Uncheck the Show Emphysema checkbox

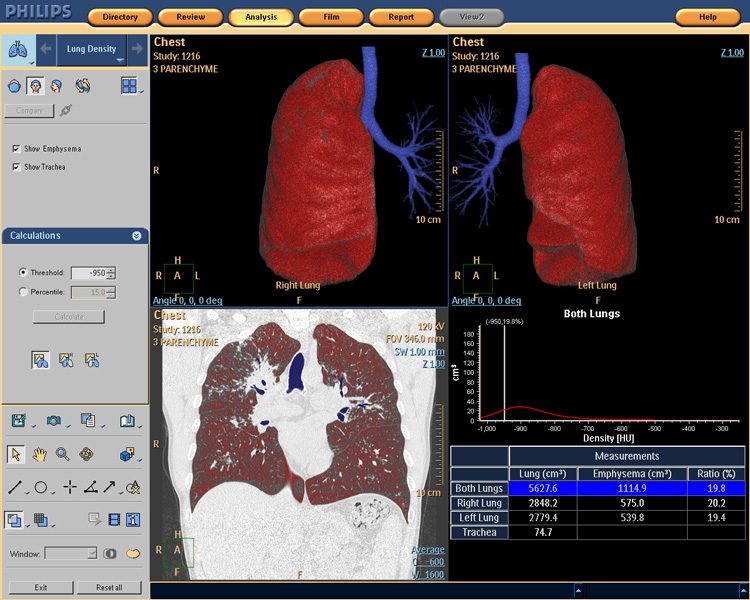pyautogui.click(x=16, y=149)
